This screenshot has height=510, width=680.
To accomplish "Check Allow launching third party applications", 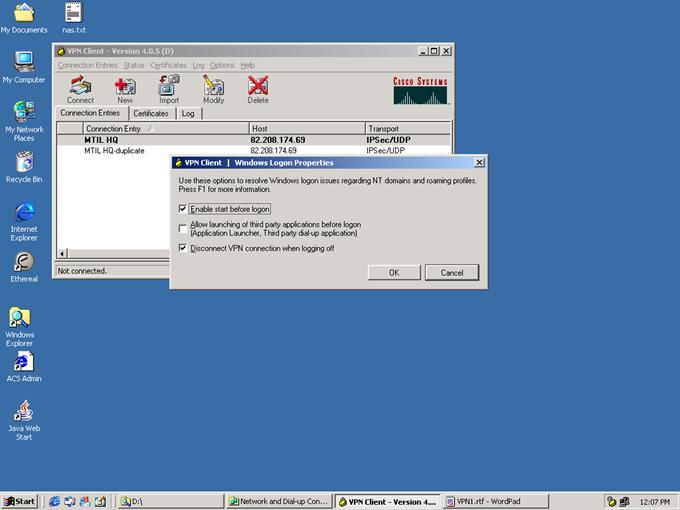I will click(x=183, y=229).
